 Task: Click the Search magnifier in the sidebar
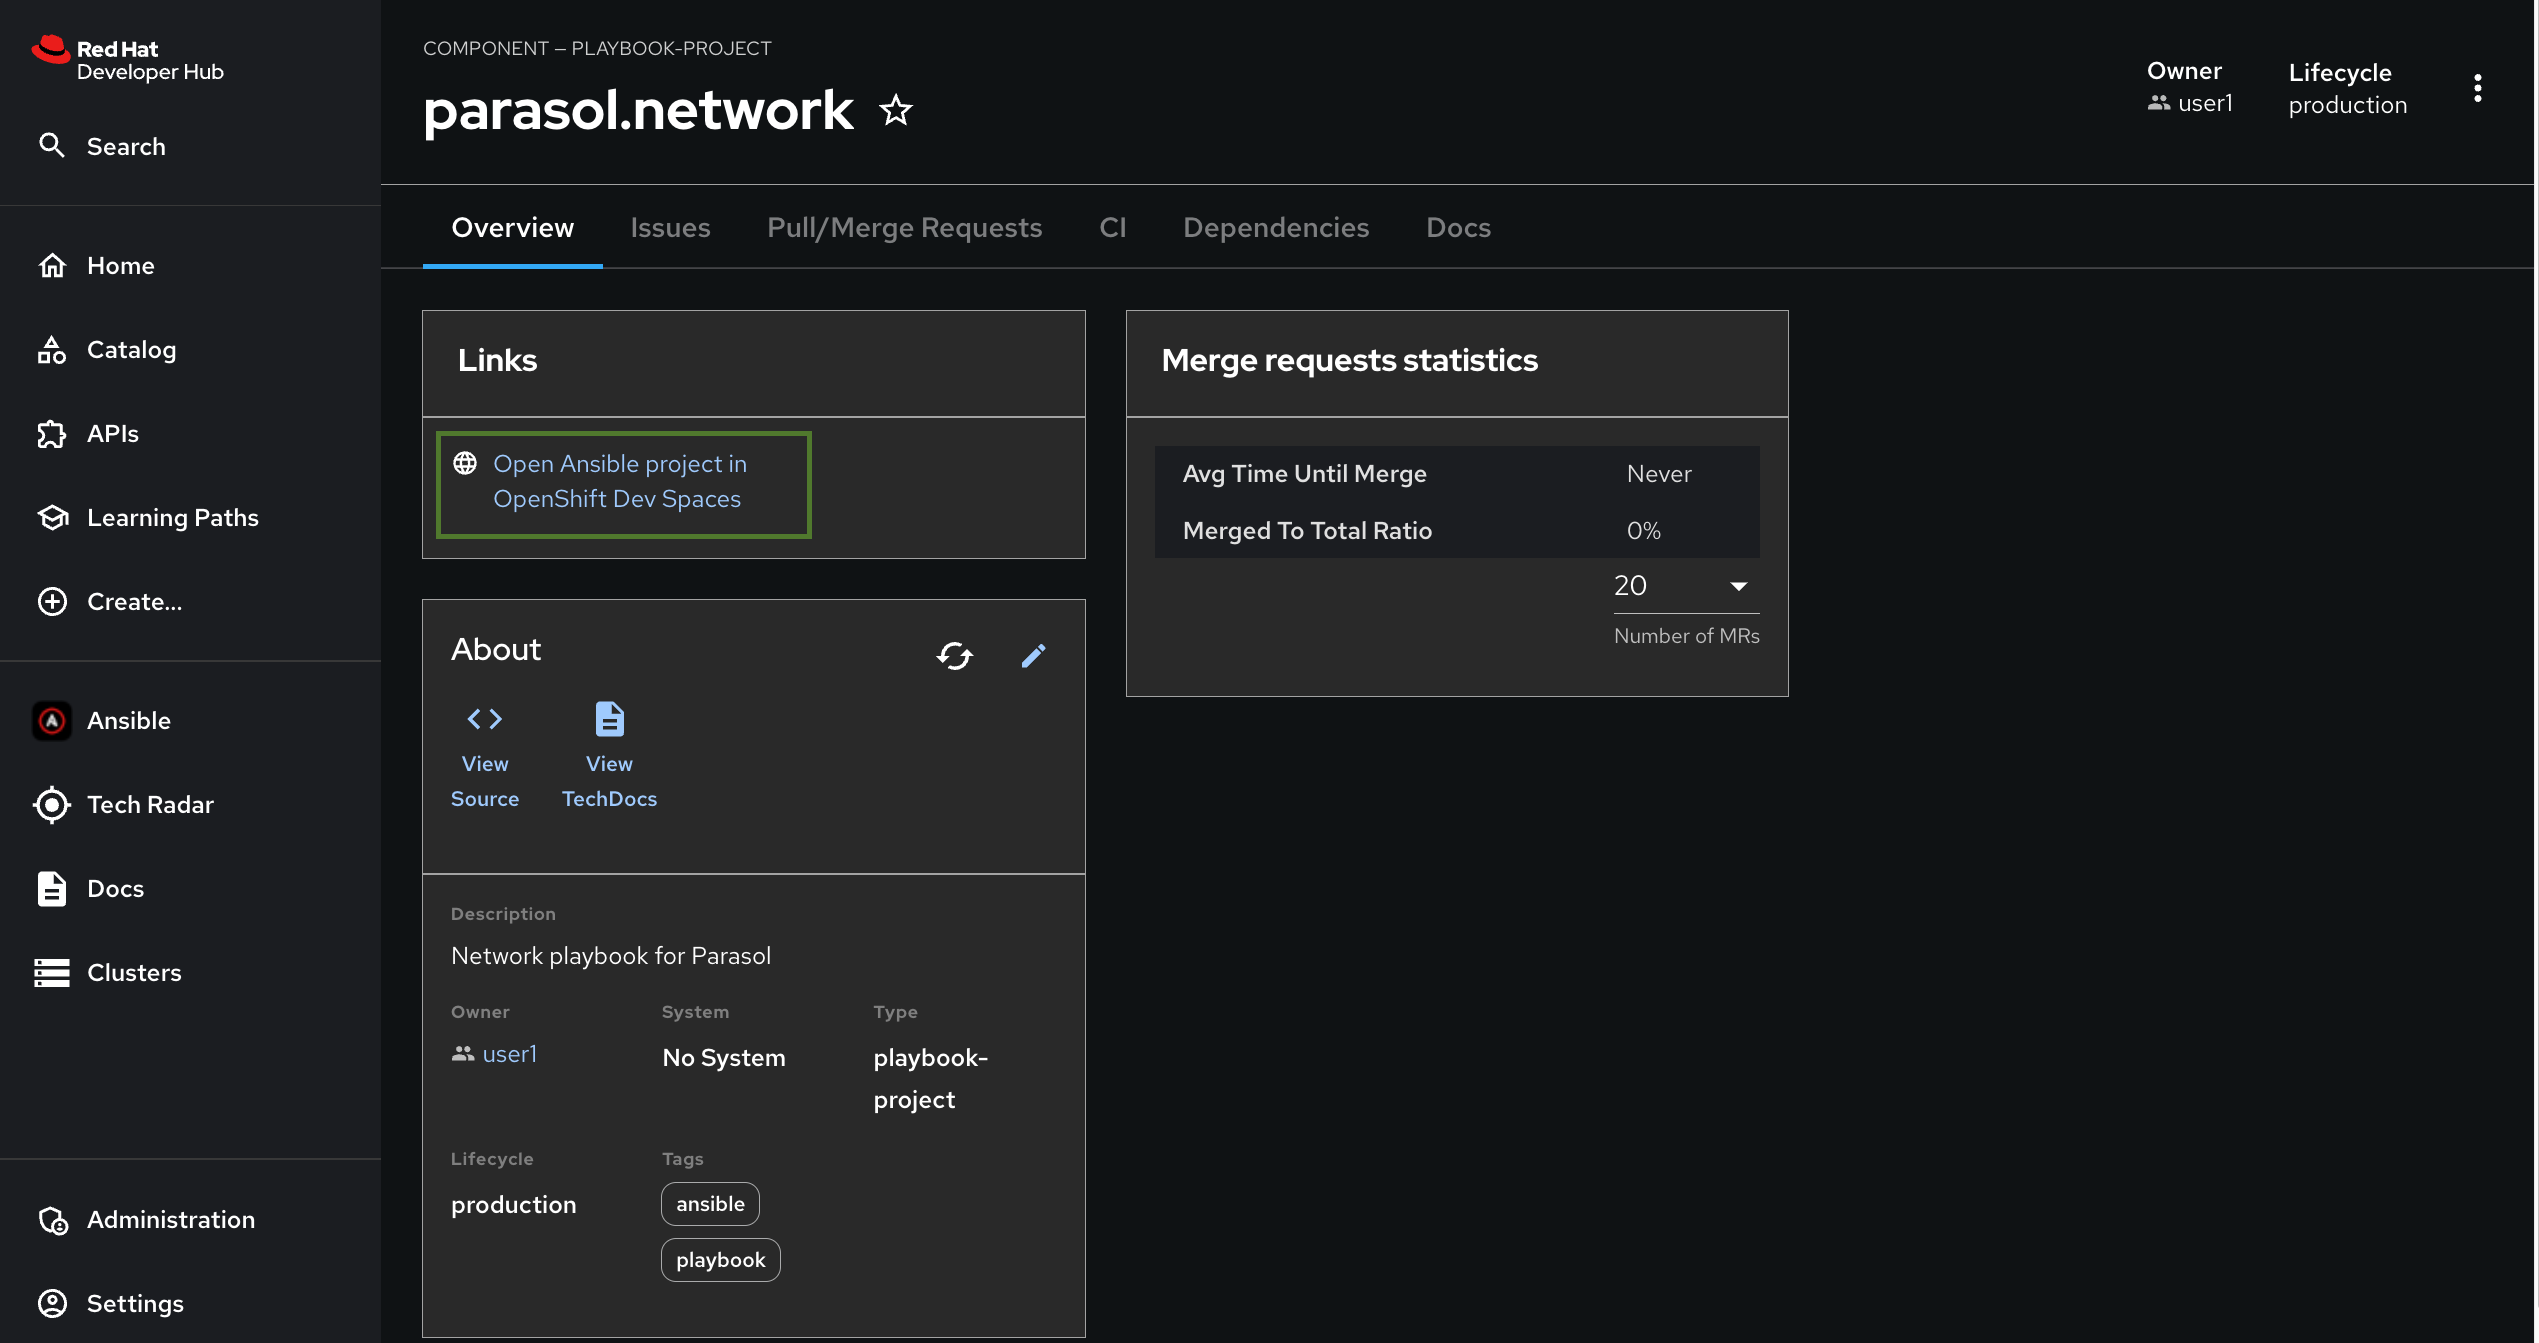coord(52,146)
